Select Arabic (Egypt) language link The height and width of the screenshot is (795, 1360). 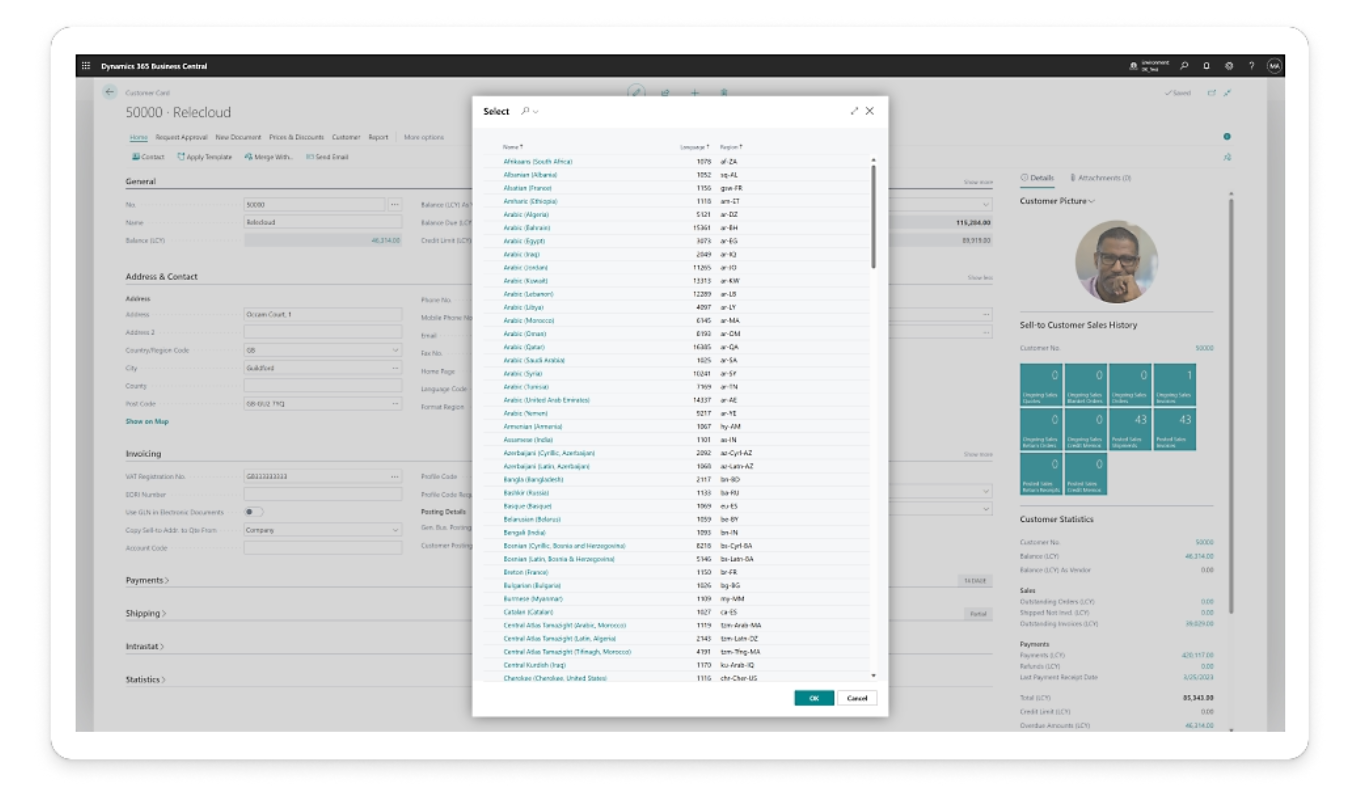(x=526, y=241)
